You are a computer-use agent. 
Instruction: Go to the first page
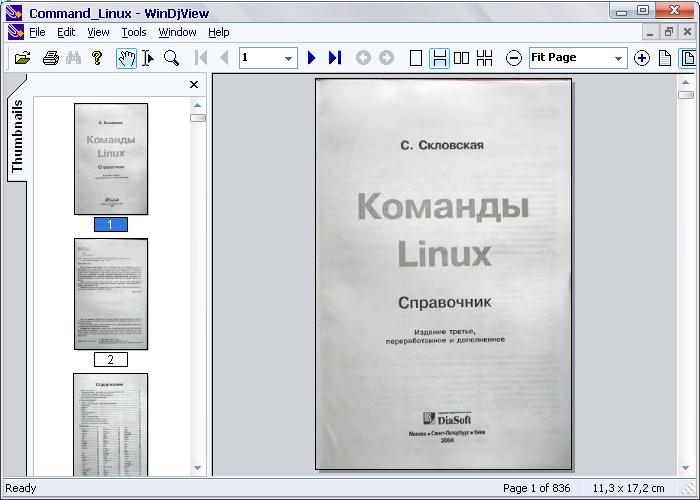(x=201, y=58)
